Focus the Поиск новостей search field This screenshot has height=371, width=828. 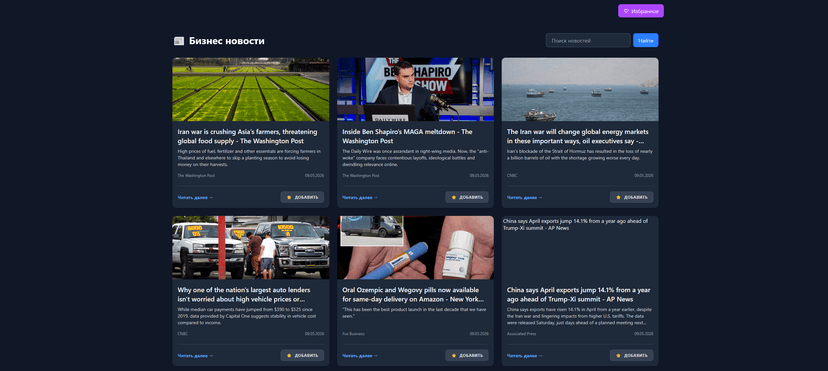[588, 41]
